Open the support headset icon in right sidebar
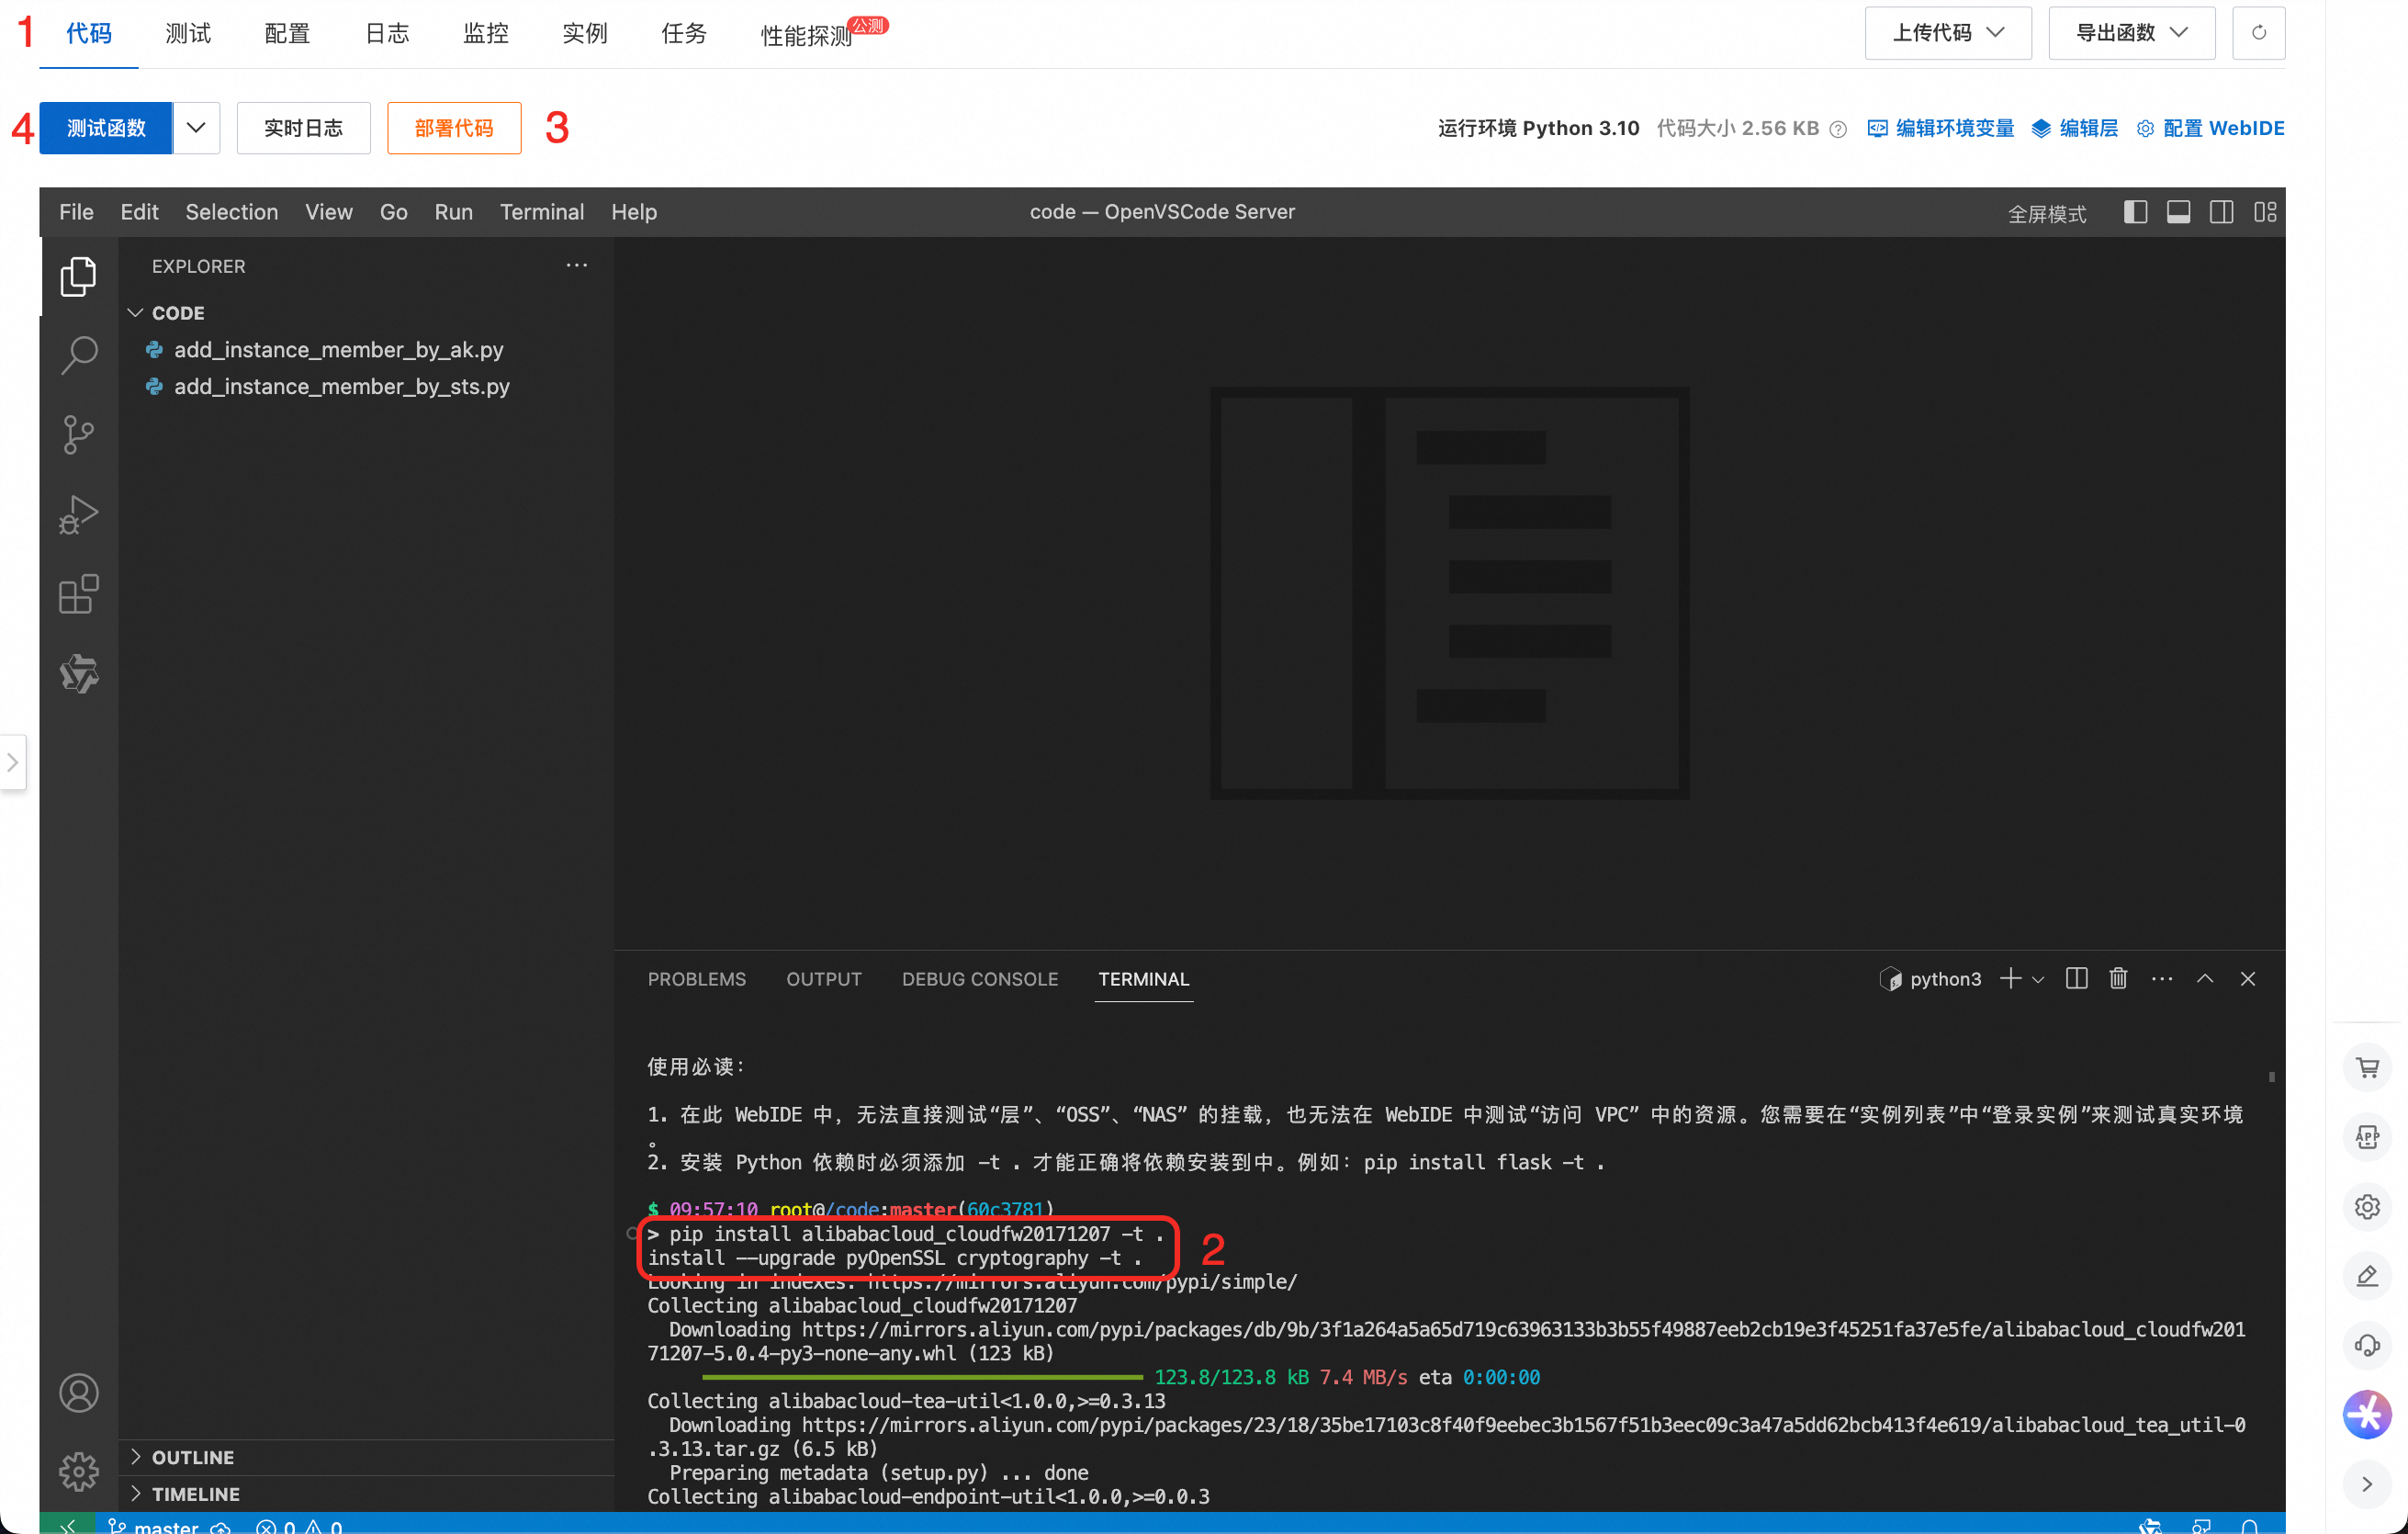The image size is (2408, 1534). pyautogui.click(x=2366, y=1346)
